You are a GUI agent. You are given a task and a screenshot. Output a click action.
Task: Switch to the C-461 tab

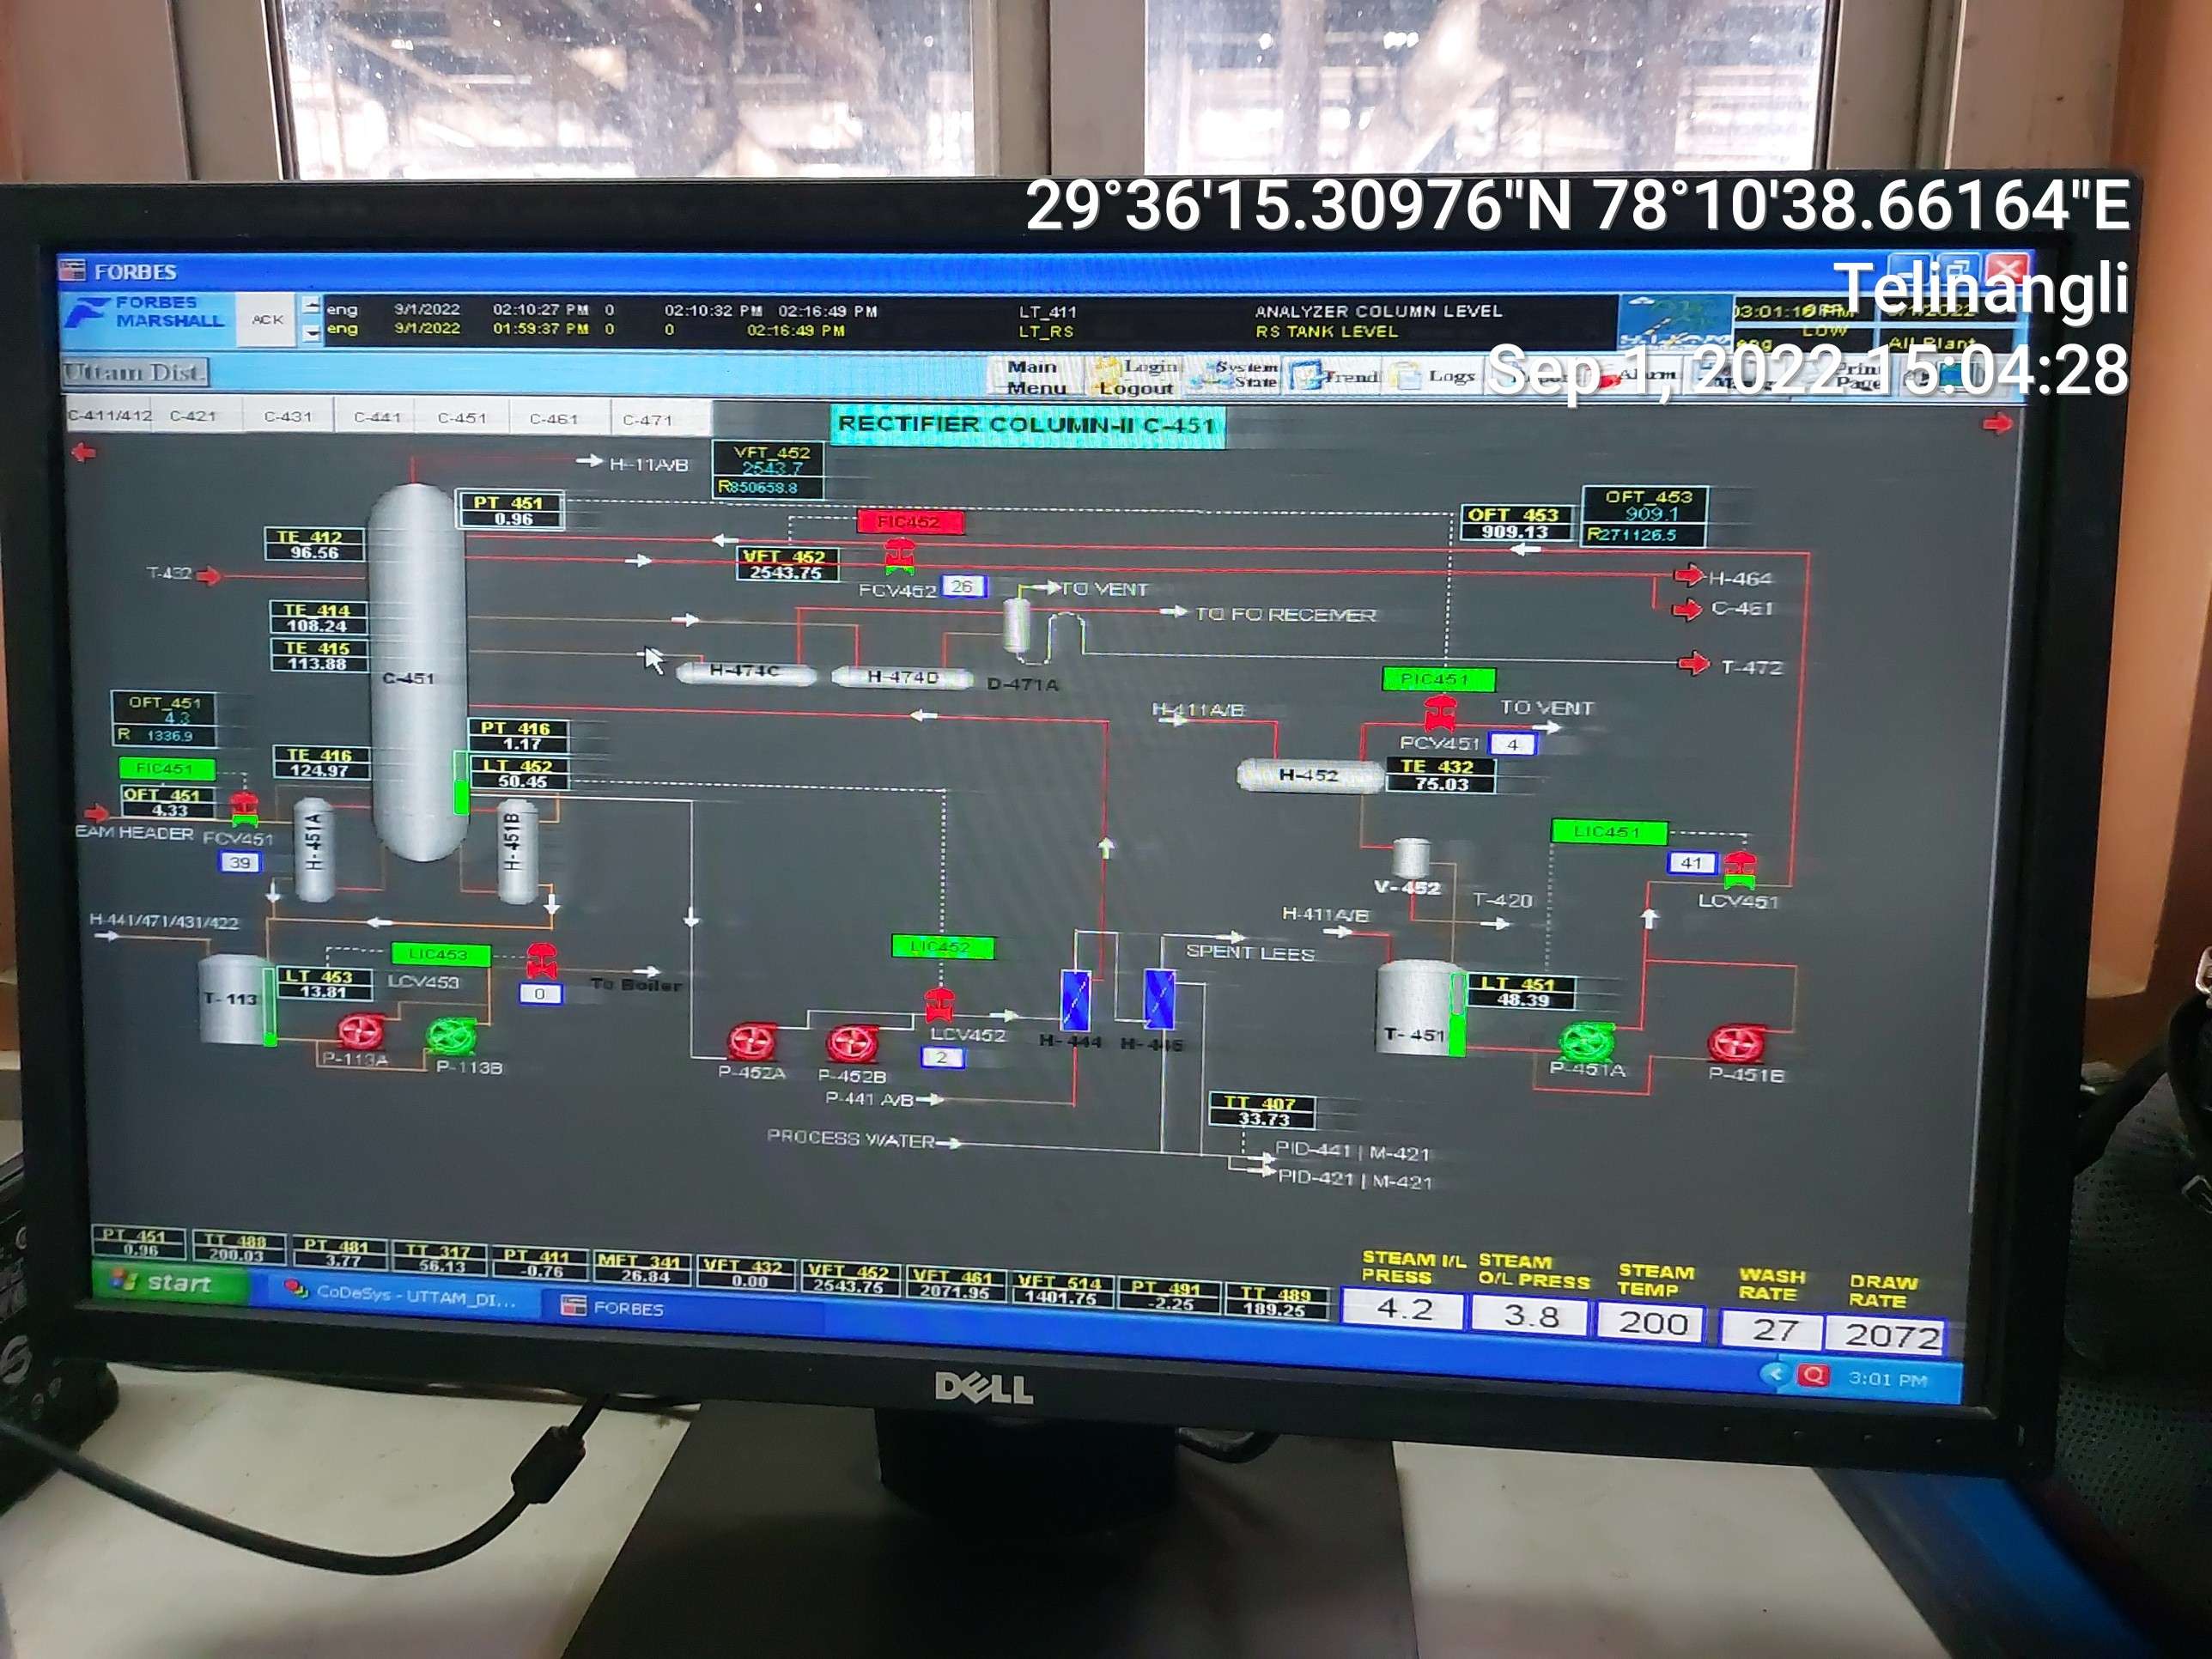(554, 419)
